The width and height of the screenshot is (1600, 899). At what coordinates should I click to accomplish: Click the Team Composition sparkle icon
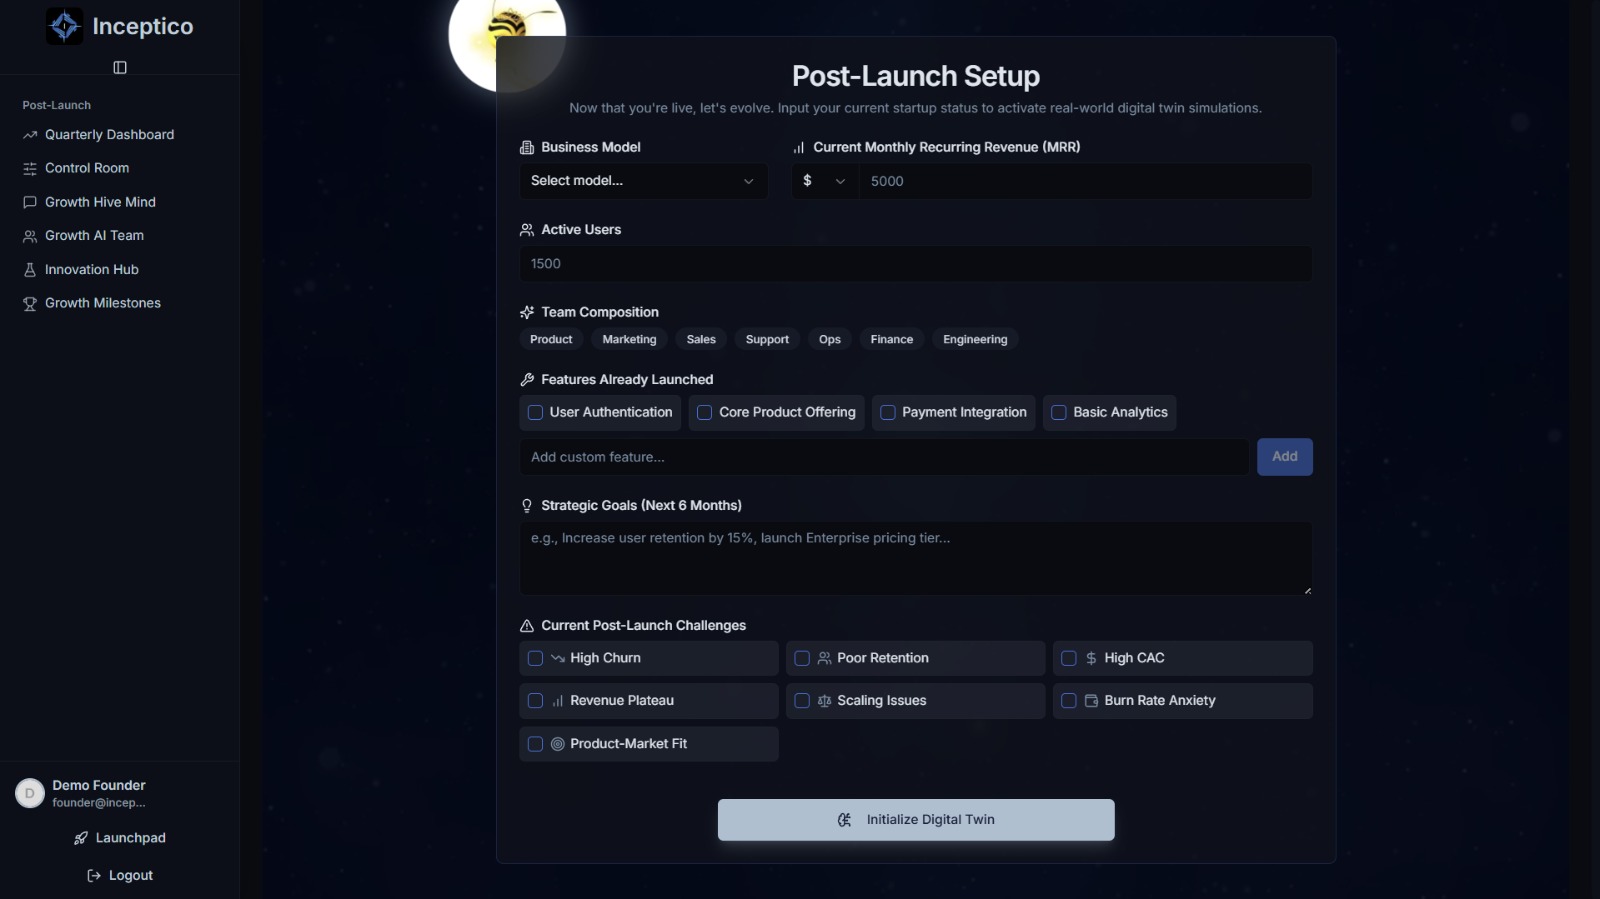[527, 312]
